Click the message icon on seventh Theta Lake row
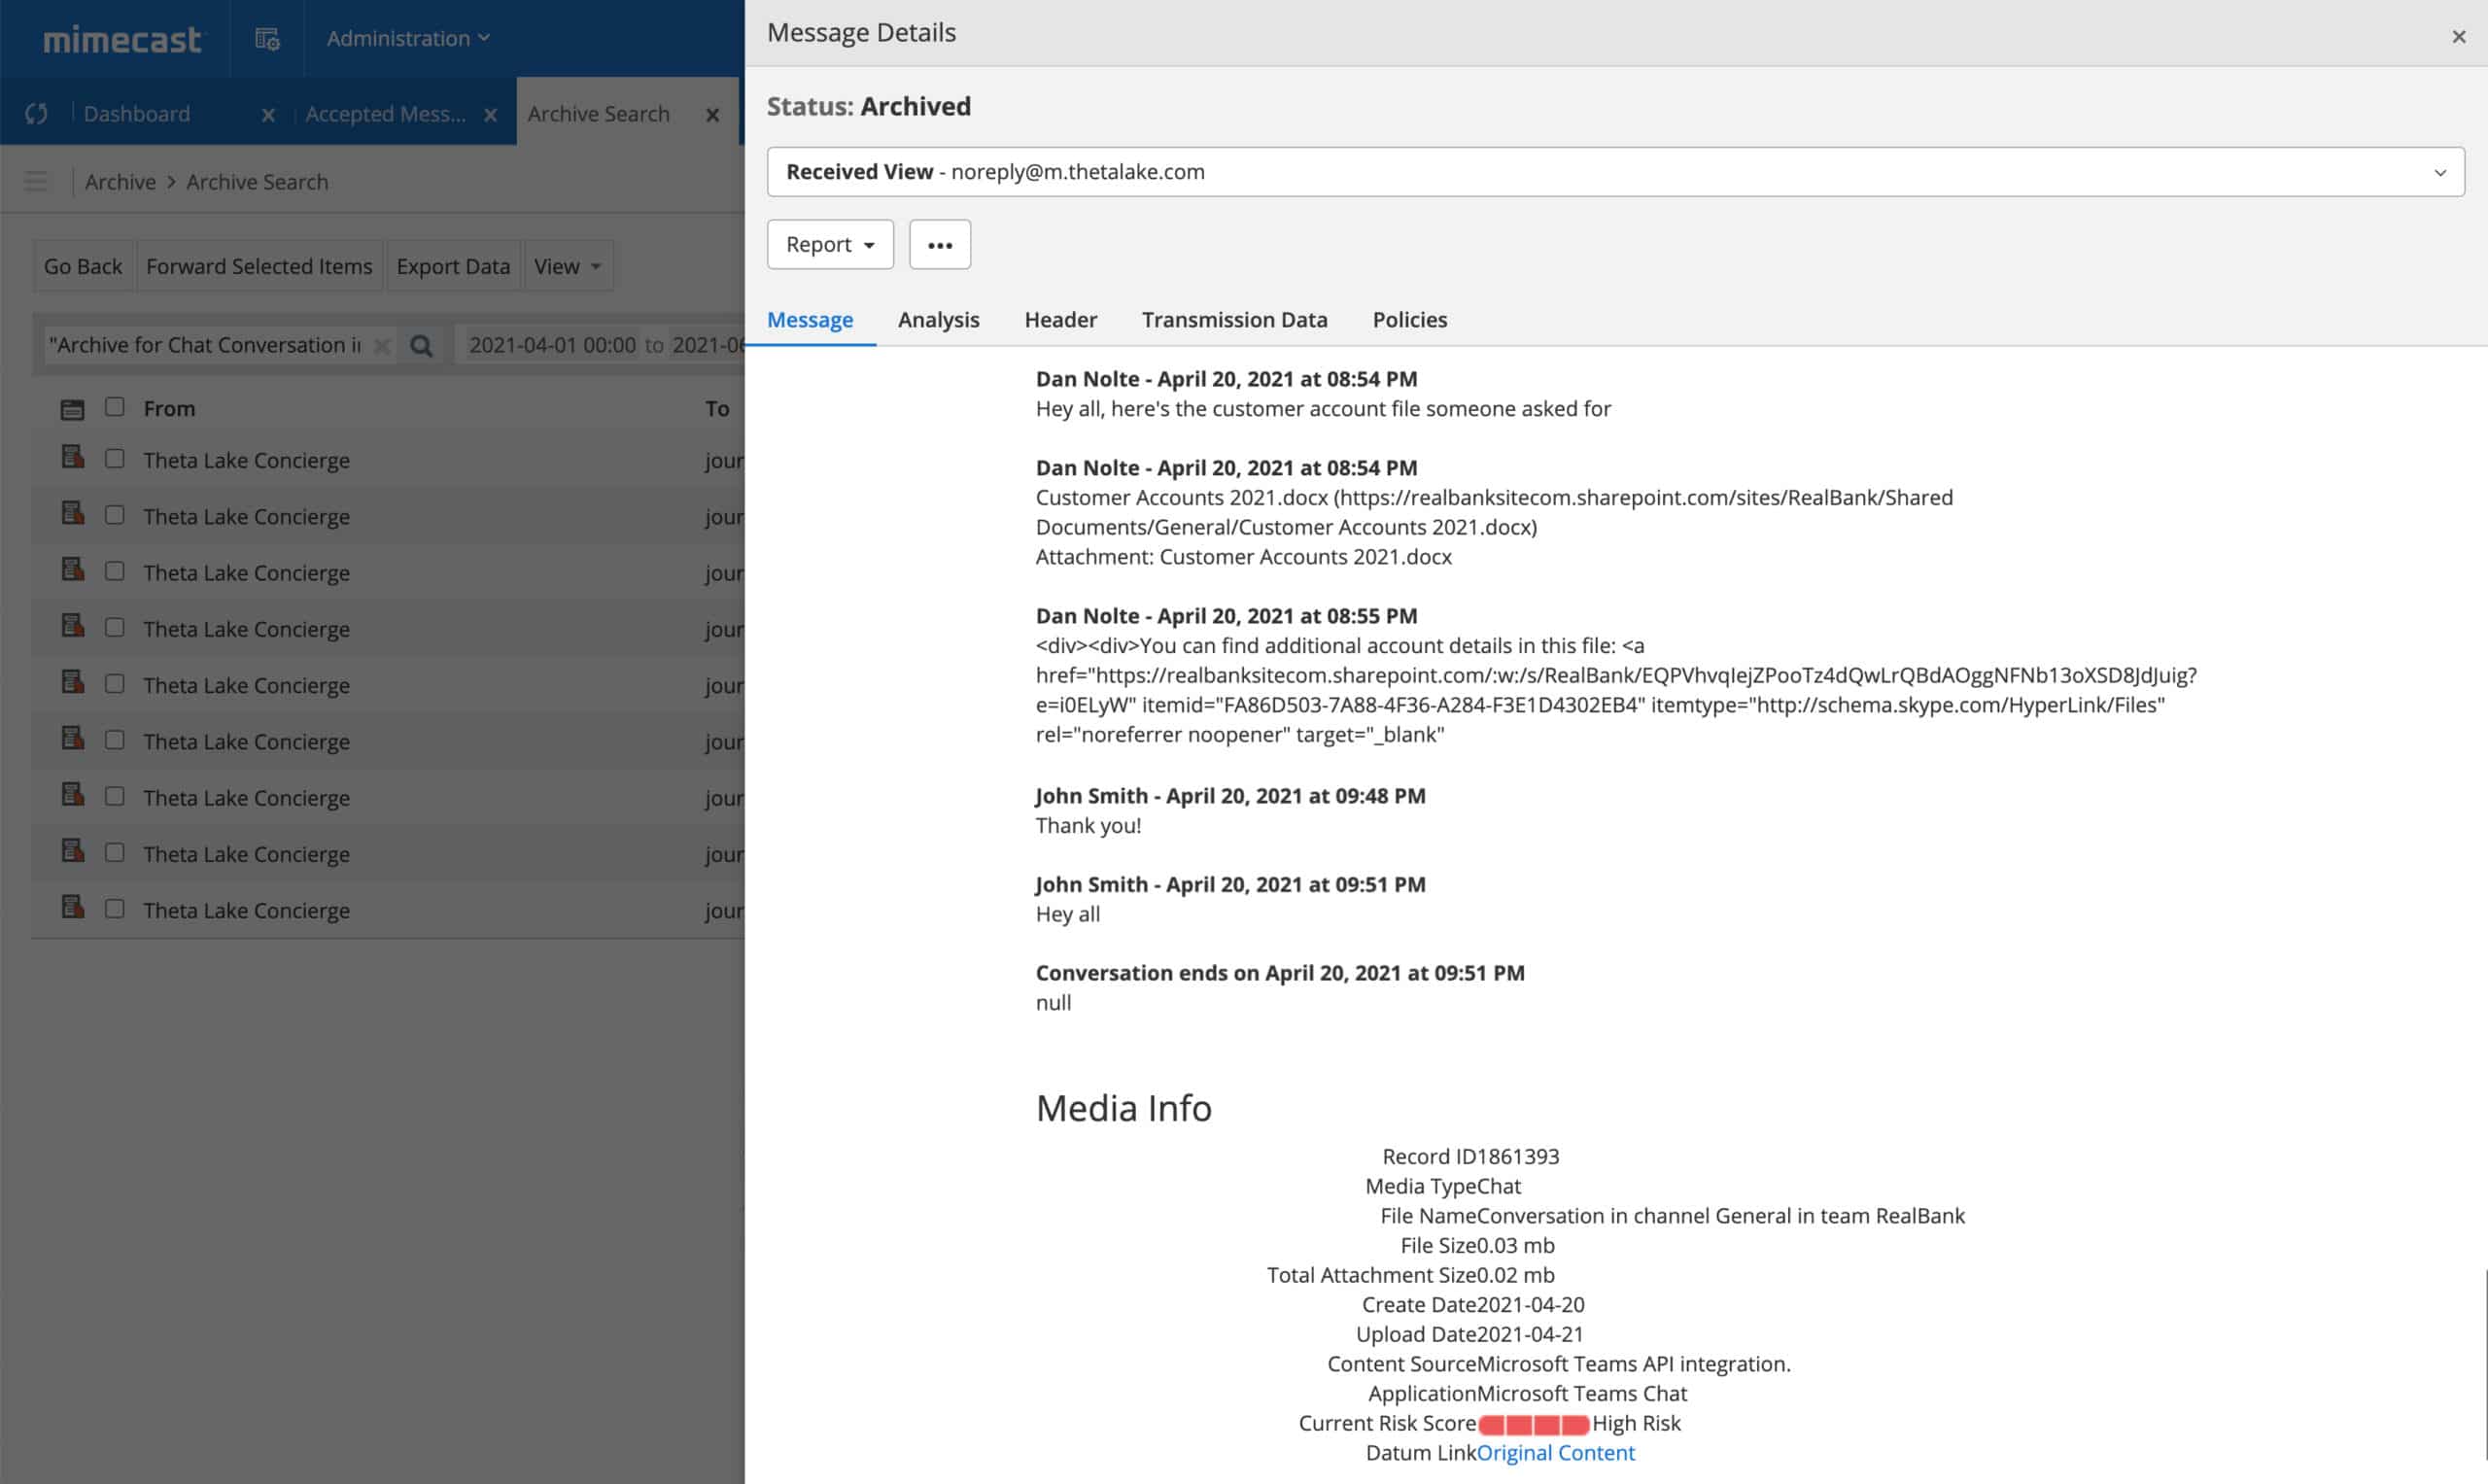The height and width of the screenshot is (1484, 2488). (72, 794)
